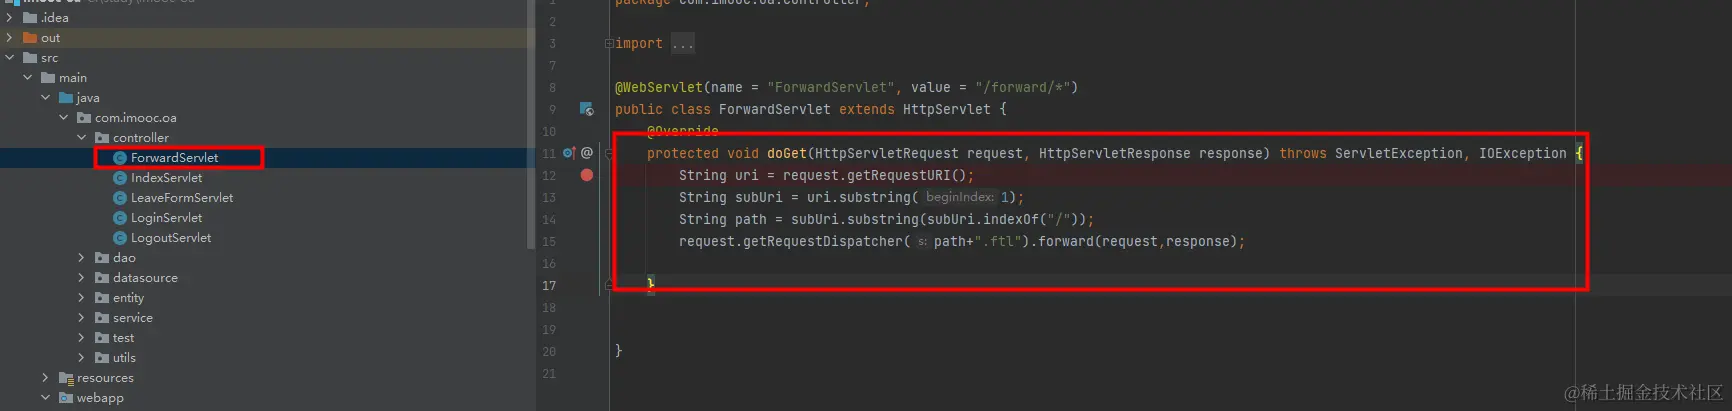This screenshot has width=1732, height=411.
Task: Expand the dao package arrow
Action: [81, 258]
